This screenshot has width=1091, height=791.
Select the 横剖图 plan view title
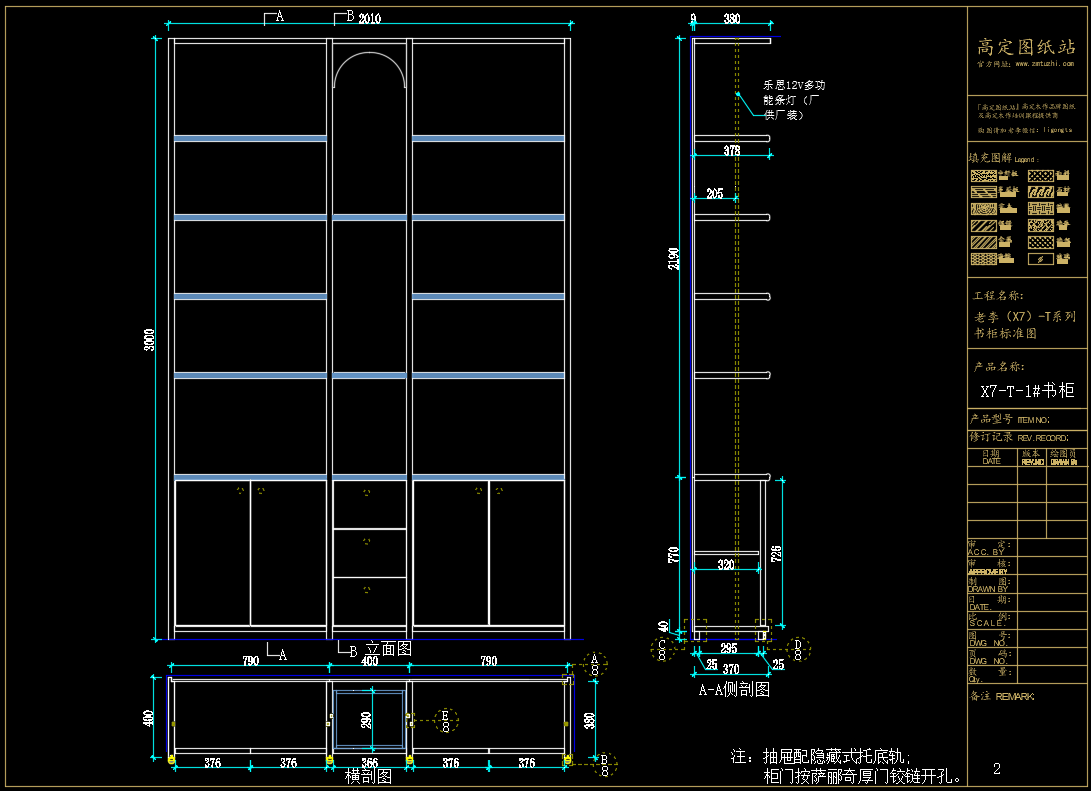(x=367, y=776)
